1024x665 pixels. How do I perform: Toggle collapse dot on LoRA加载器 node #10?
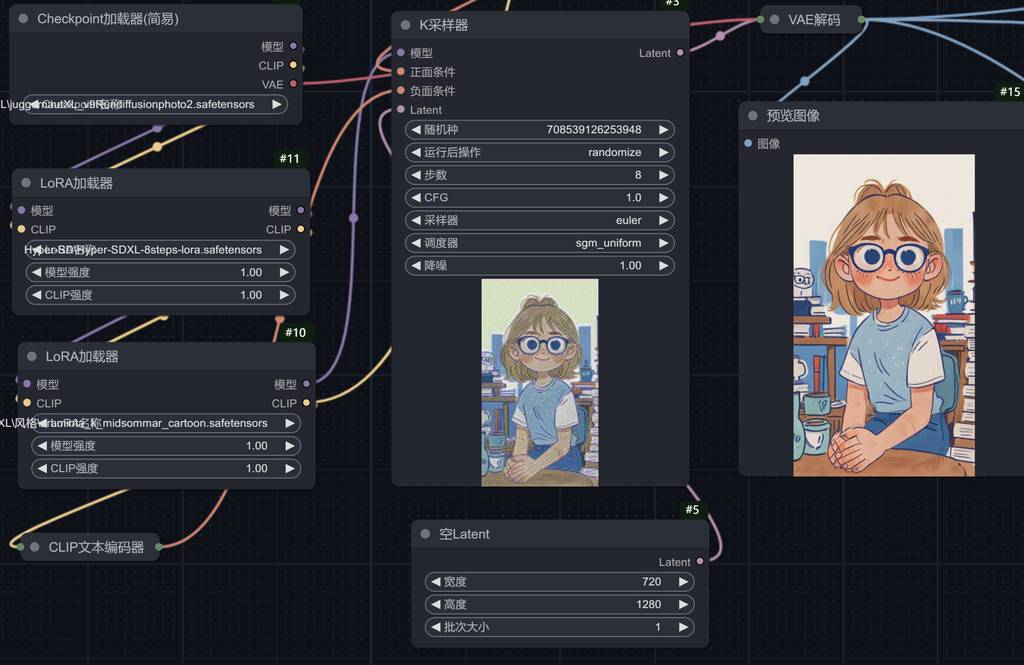pyautogui.click(x=32, y=357)
